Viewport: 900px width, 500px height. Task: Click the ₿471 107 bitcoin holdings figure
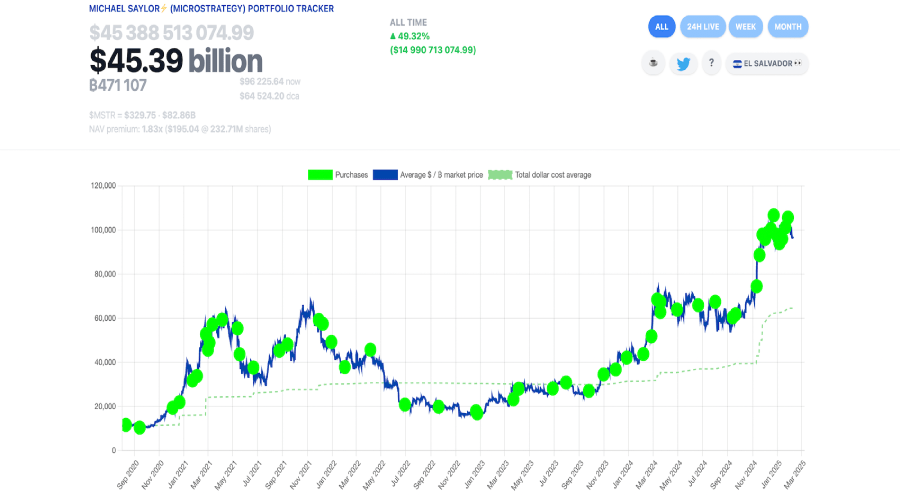coord(118,86)
